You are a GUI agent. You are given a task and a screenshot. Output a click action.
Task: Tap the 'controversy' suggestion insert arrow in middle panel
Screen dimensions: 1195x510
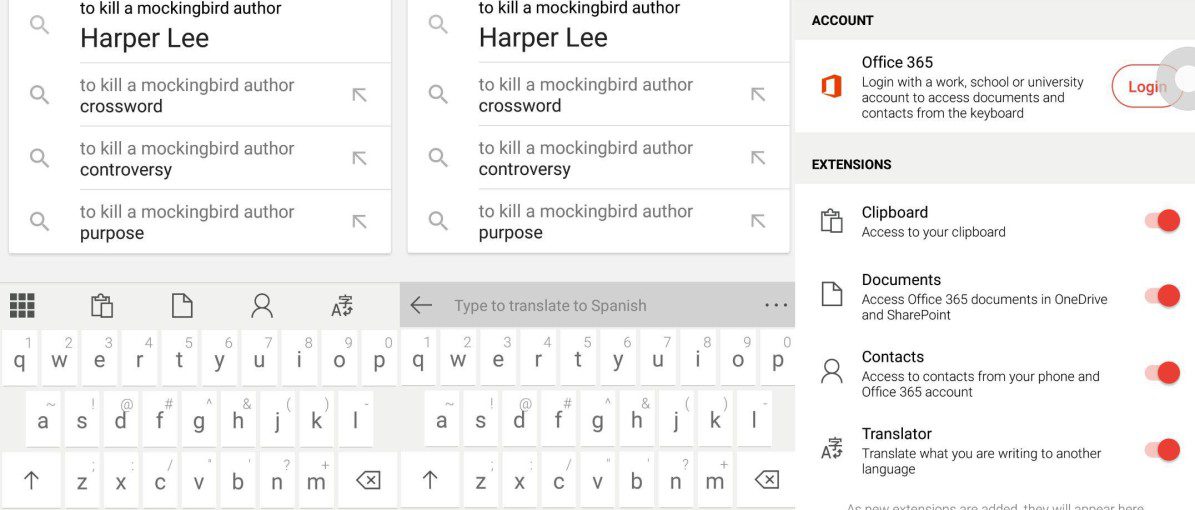coord(758,157)
